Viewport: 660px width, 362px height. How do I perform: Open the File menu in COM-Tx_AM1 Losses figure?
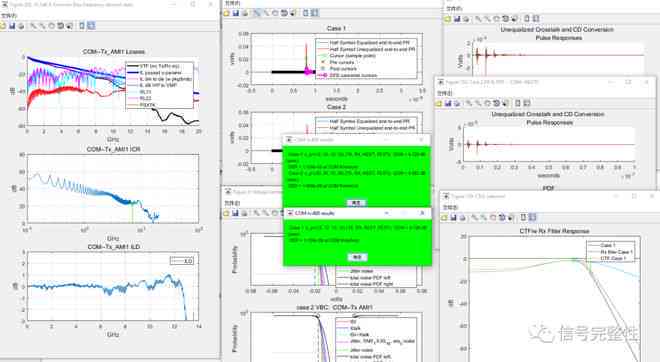pyautogui.click(x=8, y=16)
